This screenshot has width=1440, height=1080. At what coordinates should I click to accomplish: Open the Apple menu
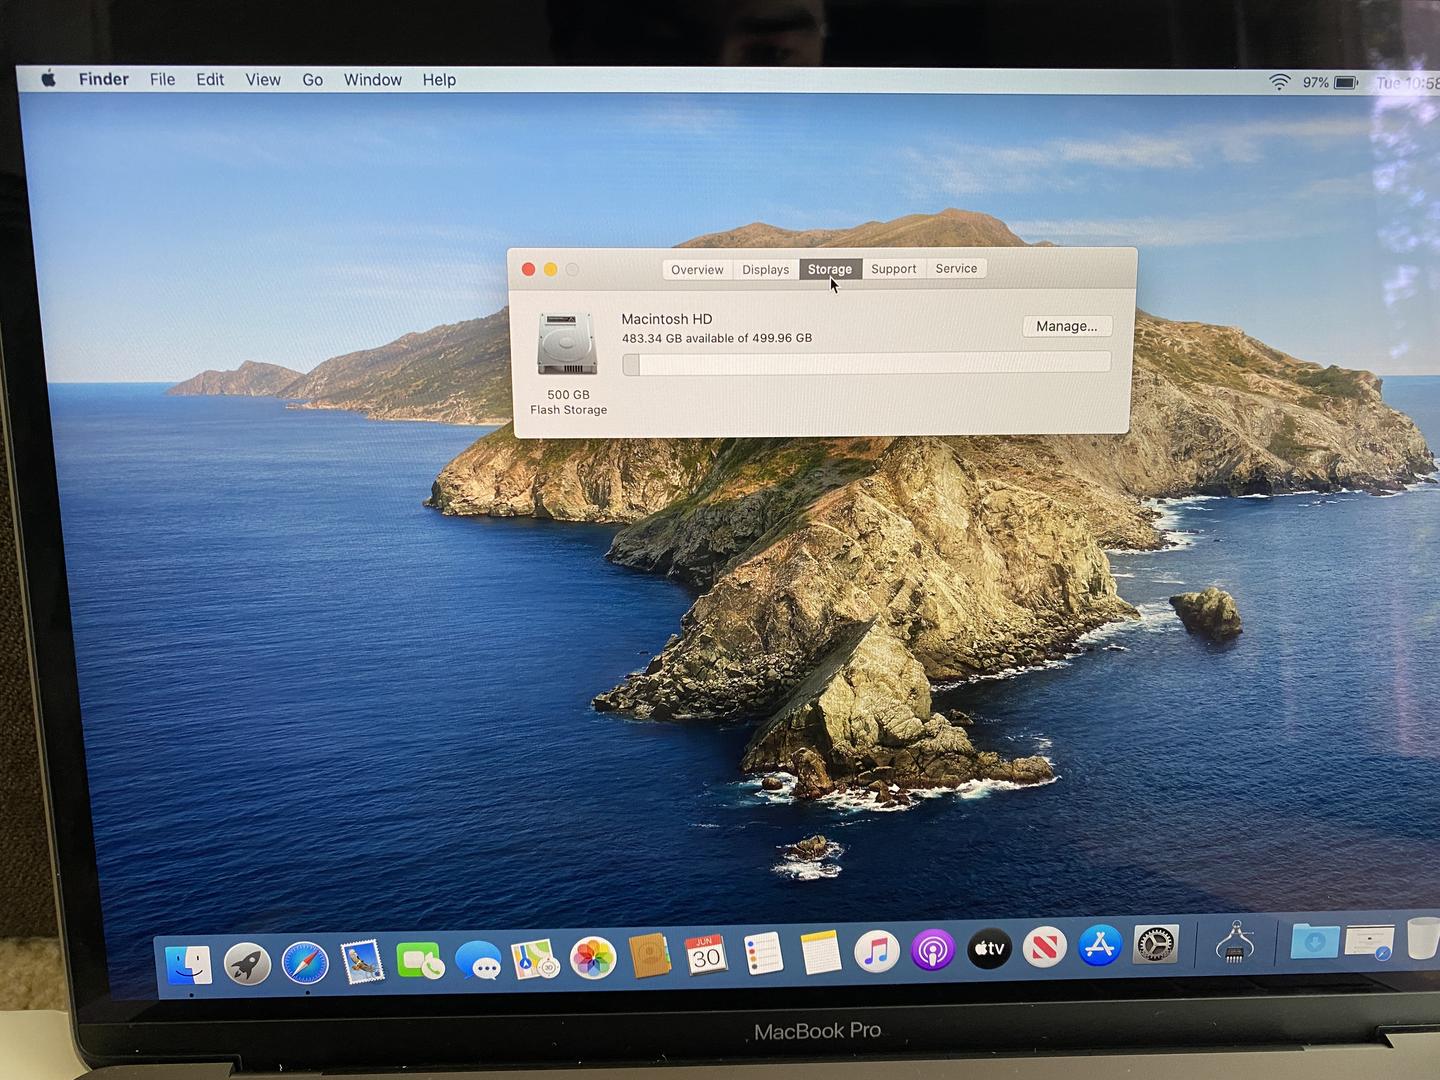pyautogui.click(x=48, y=79)
